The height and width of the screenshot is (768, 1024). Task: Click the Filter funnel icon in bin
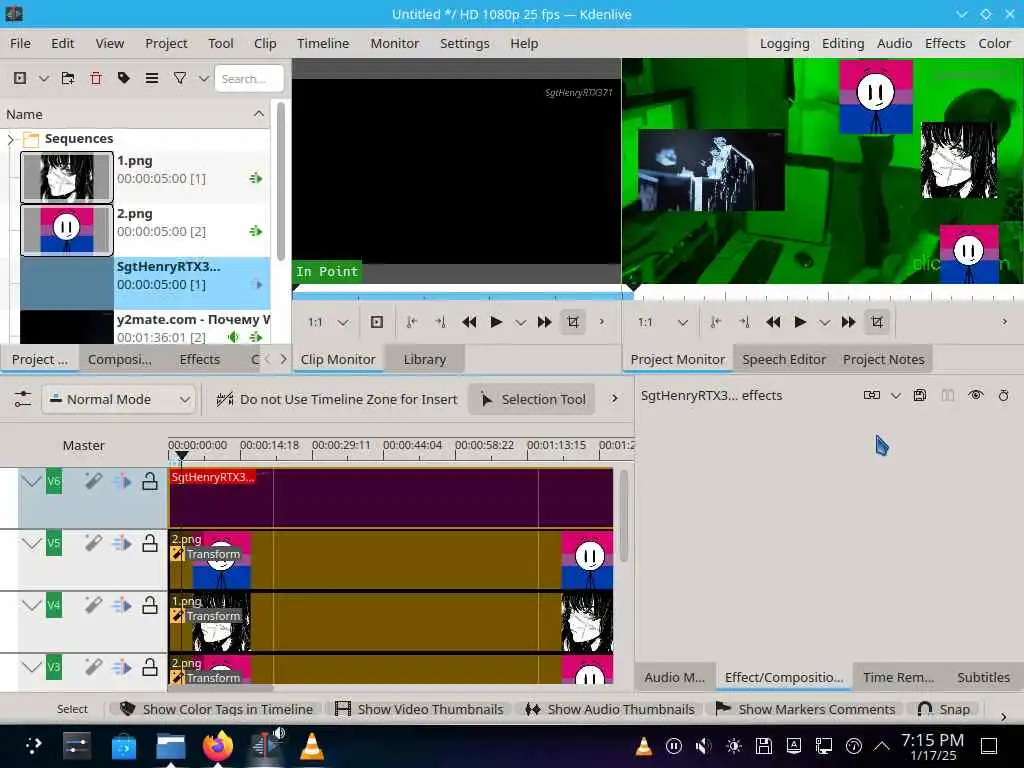click(x=180, y=78)
